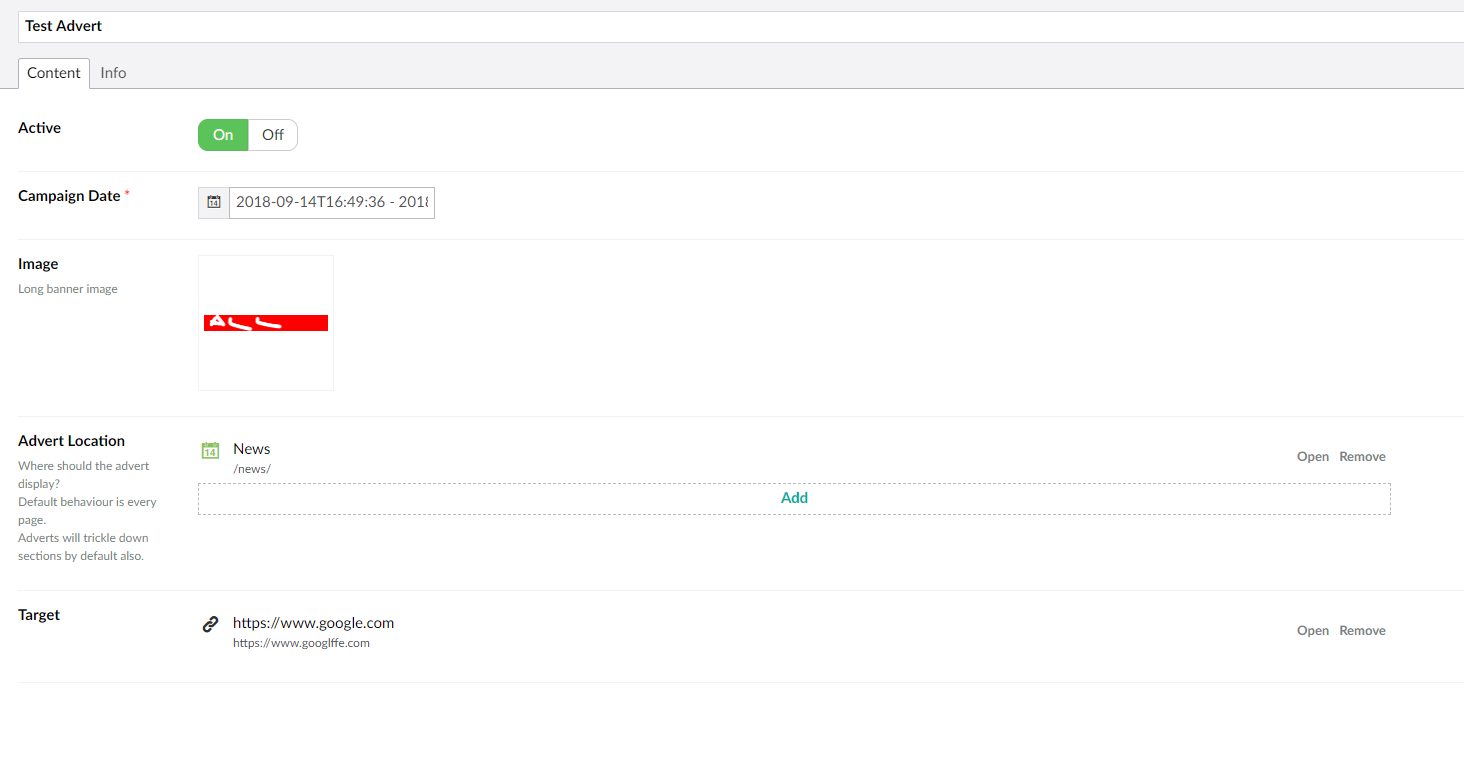Click the /news/ path text
Image resolution: width=1464 pixels, height=757 pixels.
click(252, 469)
